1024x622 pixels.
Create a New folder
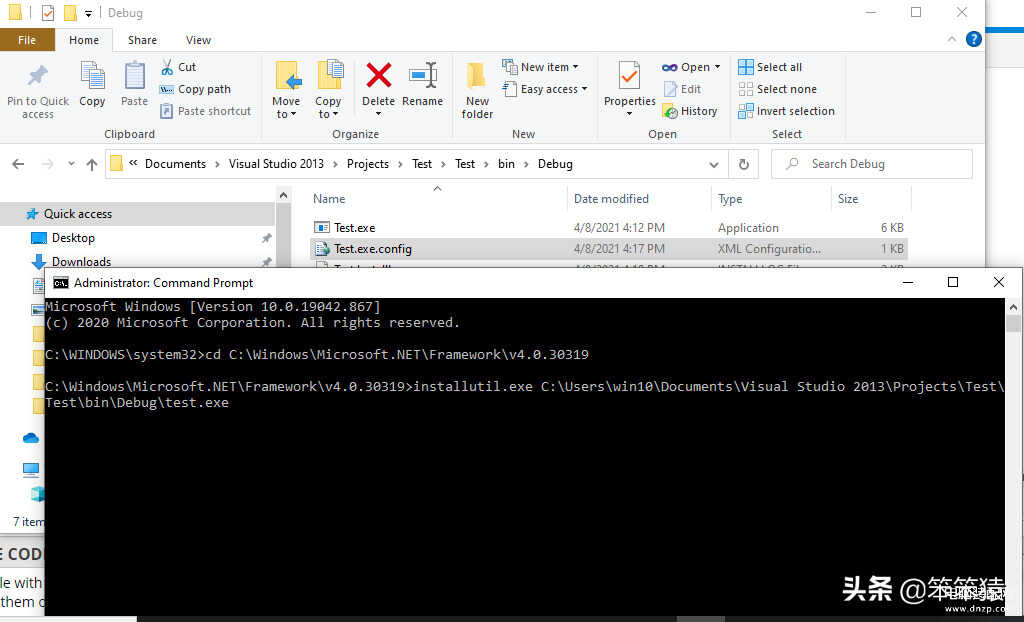tap(477, 90)
